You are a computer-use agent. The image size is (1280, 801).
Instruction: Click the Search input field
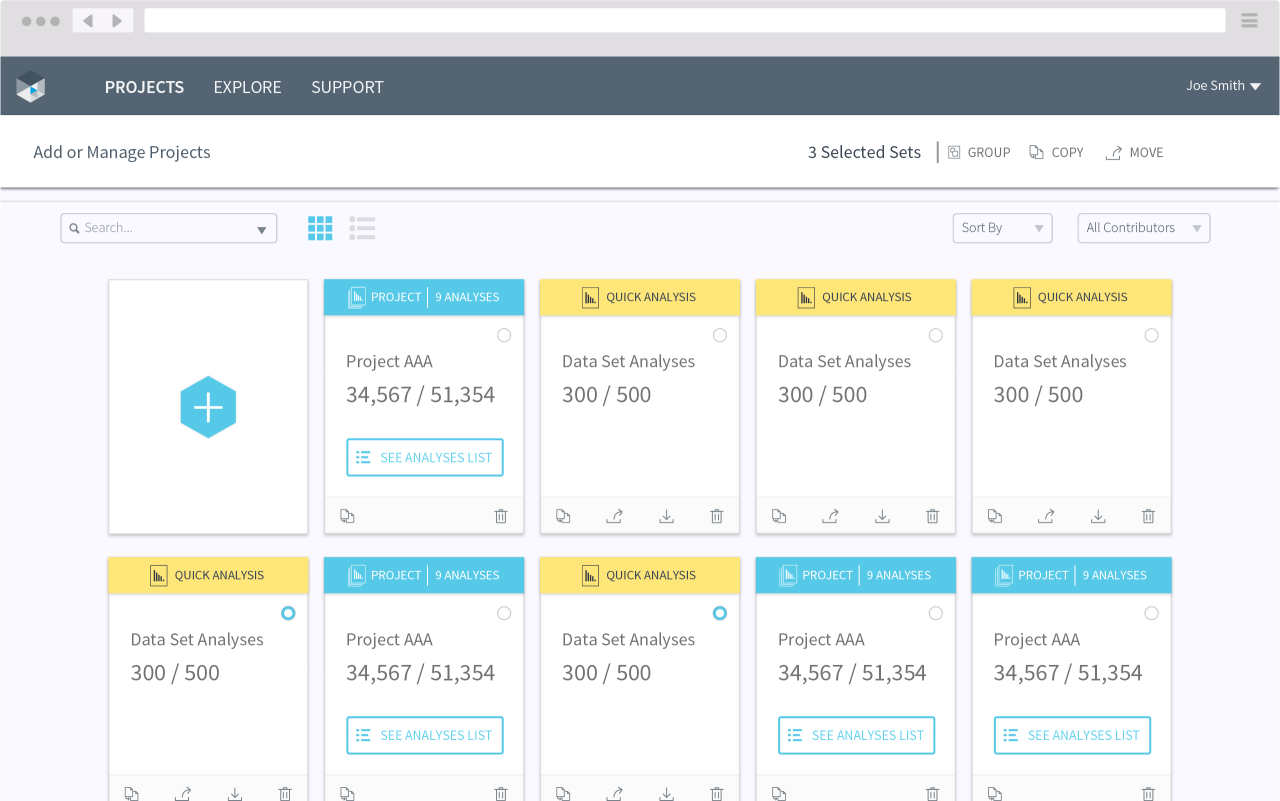[x=160, y=228]
